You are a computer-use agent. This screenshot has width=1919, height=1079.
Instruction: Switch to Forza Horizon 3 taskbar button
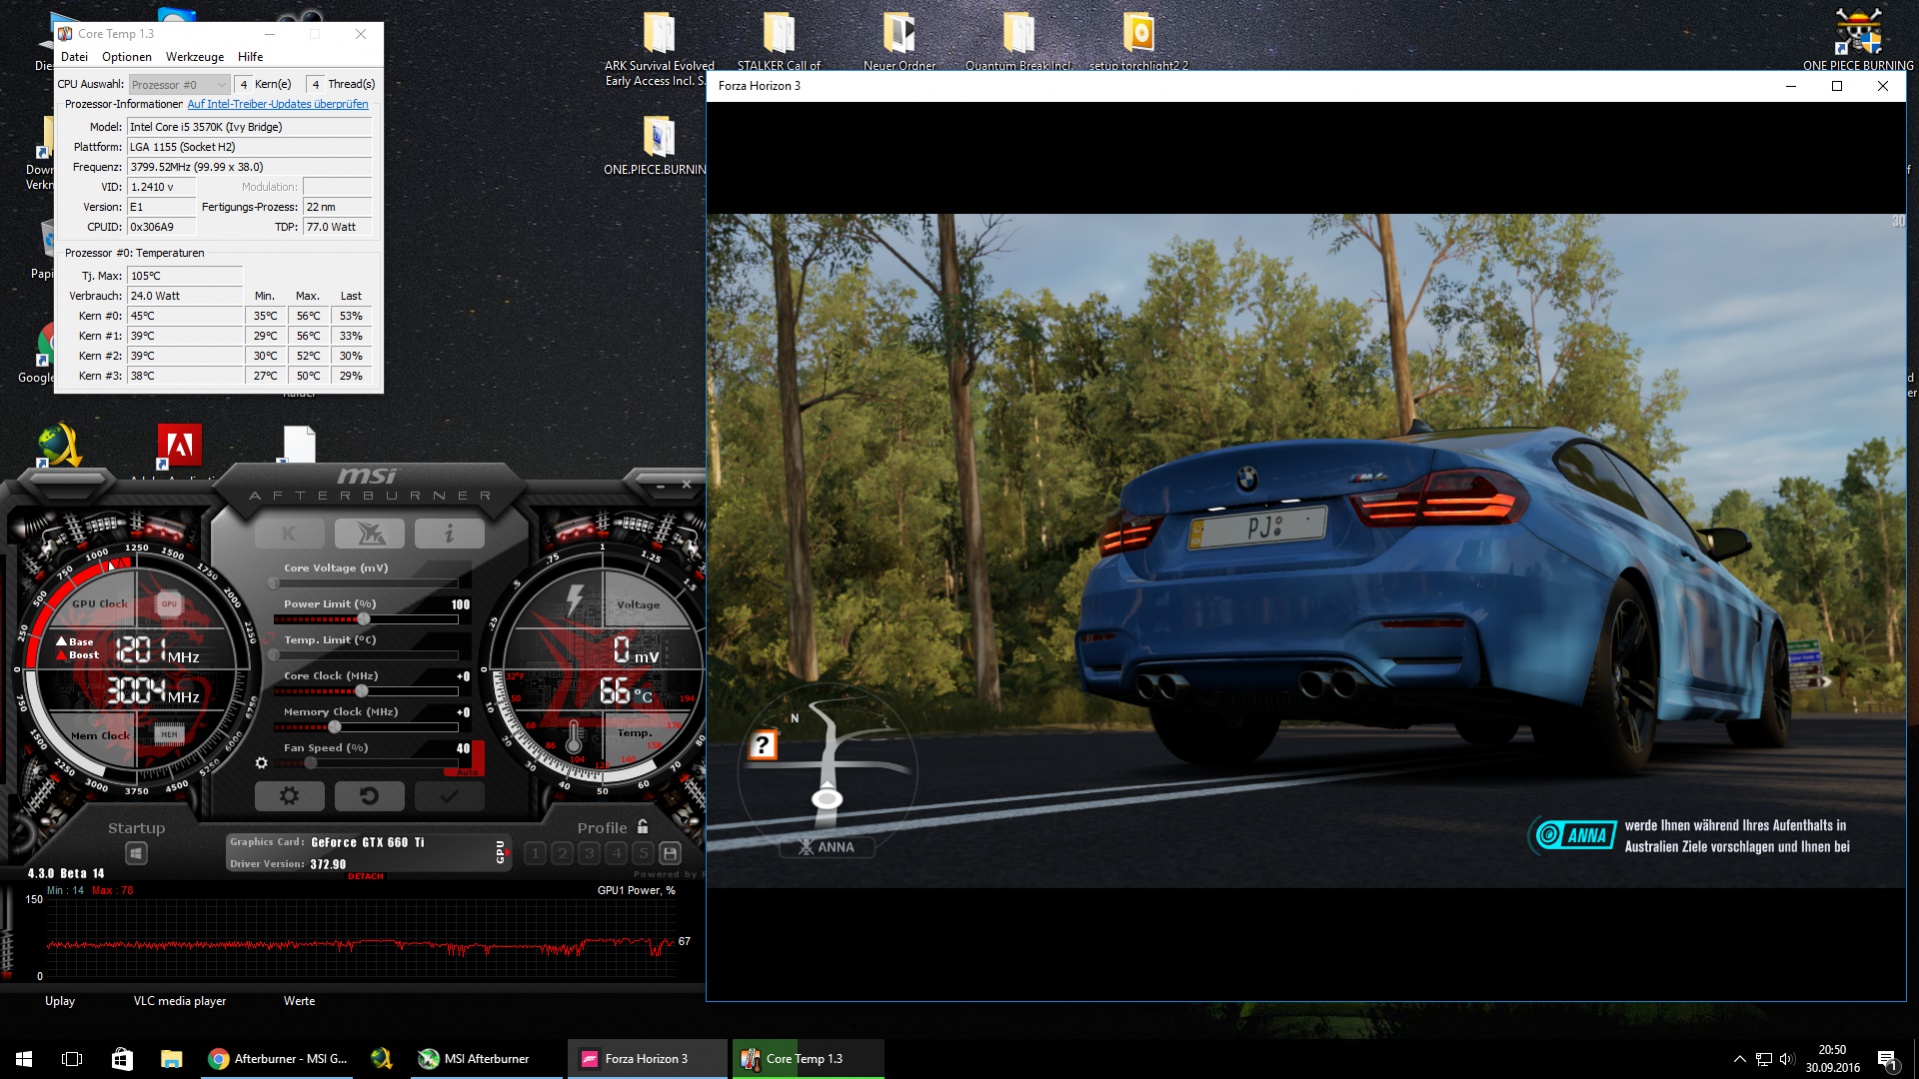[x=647, y=1058]
